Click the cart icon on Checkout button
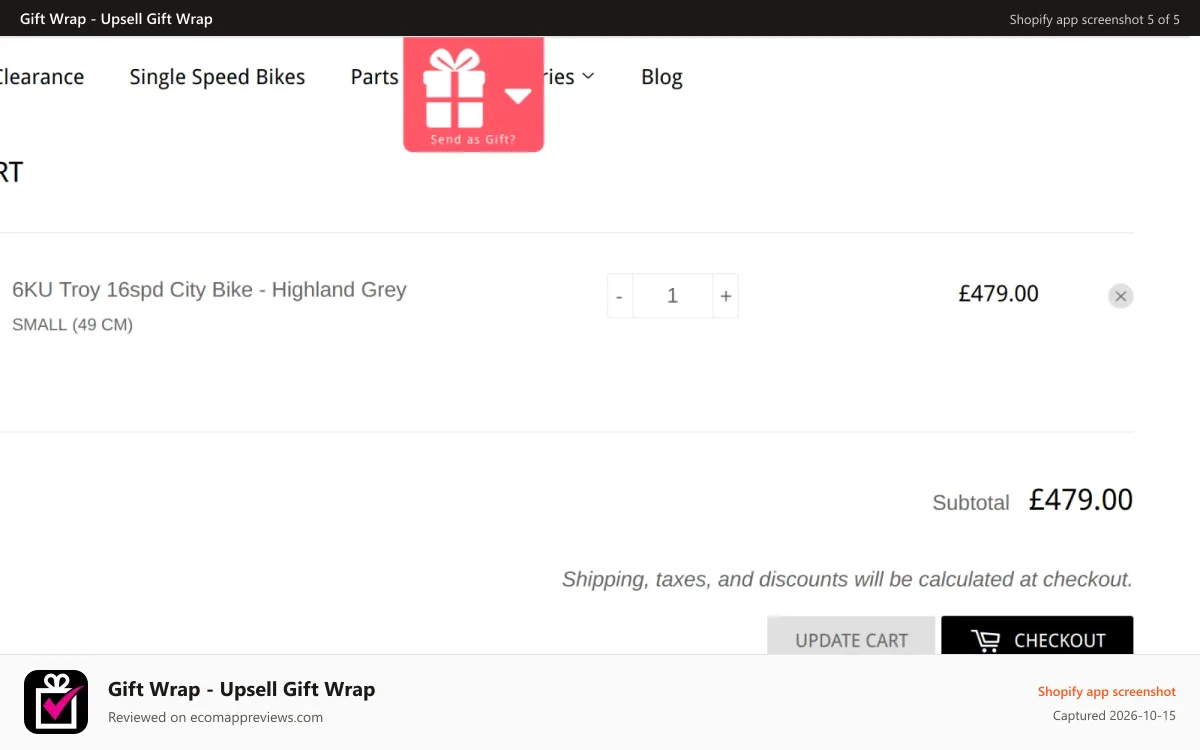Image resolution: width=1200 pixels, height=750 pixels. pos(986,641)
